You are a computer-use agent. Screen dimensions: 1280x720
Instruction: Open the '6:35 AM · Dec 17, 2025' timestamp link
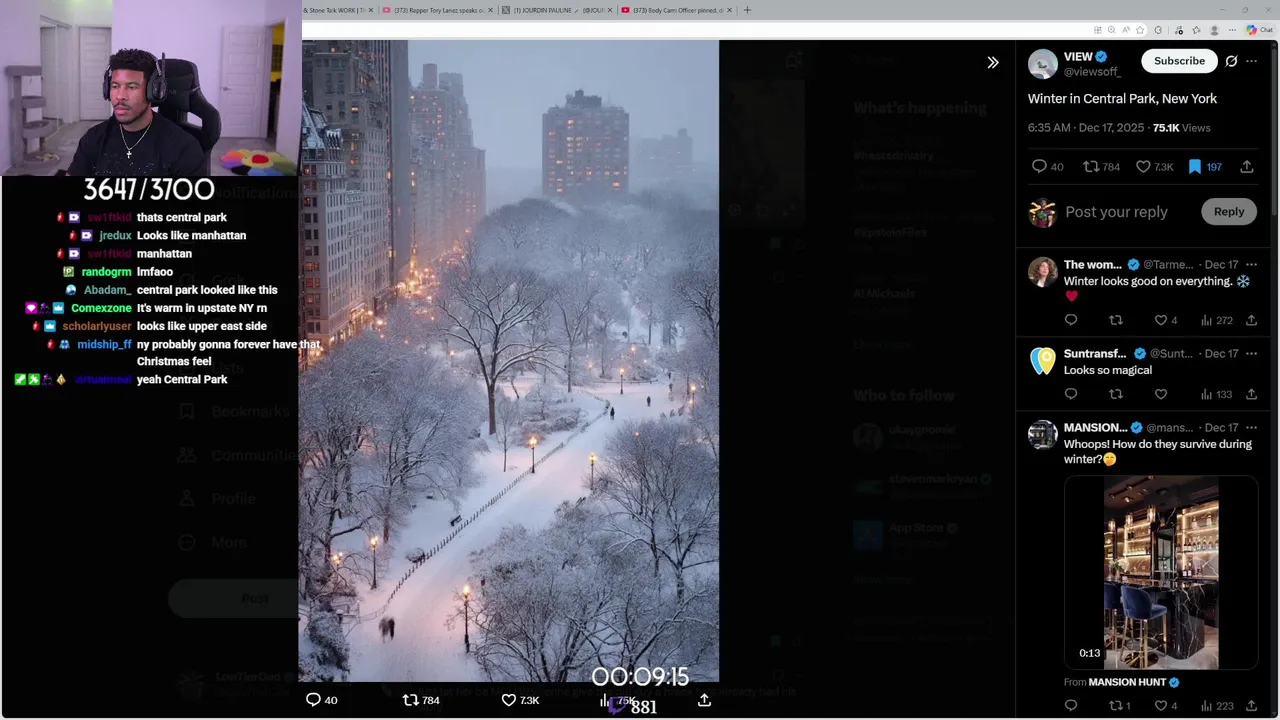coord(1087,128)
